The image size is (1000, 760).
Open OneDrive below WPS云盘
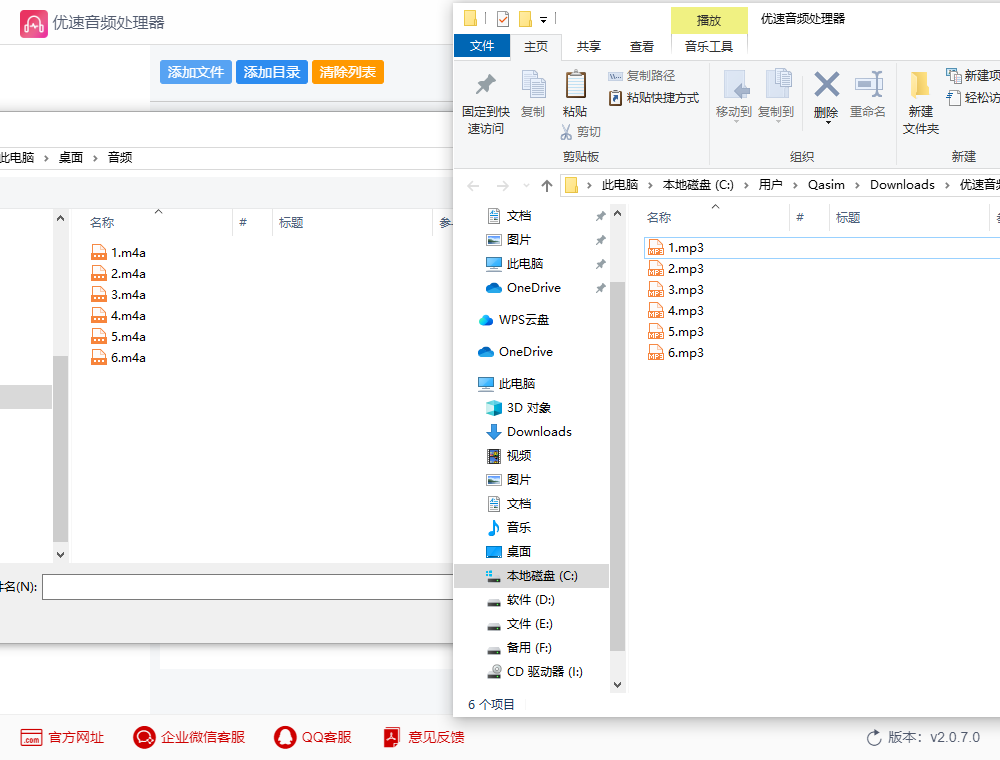pyautogui.click(x=515, y=352)
